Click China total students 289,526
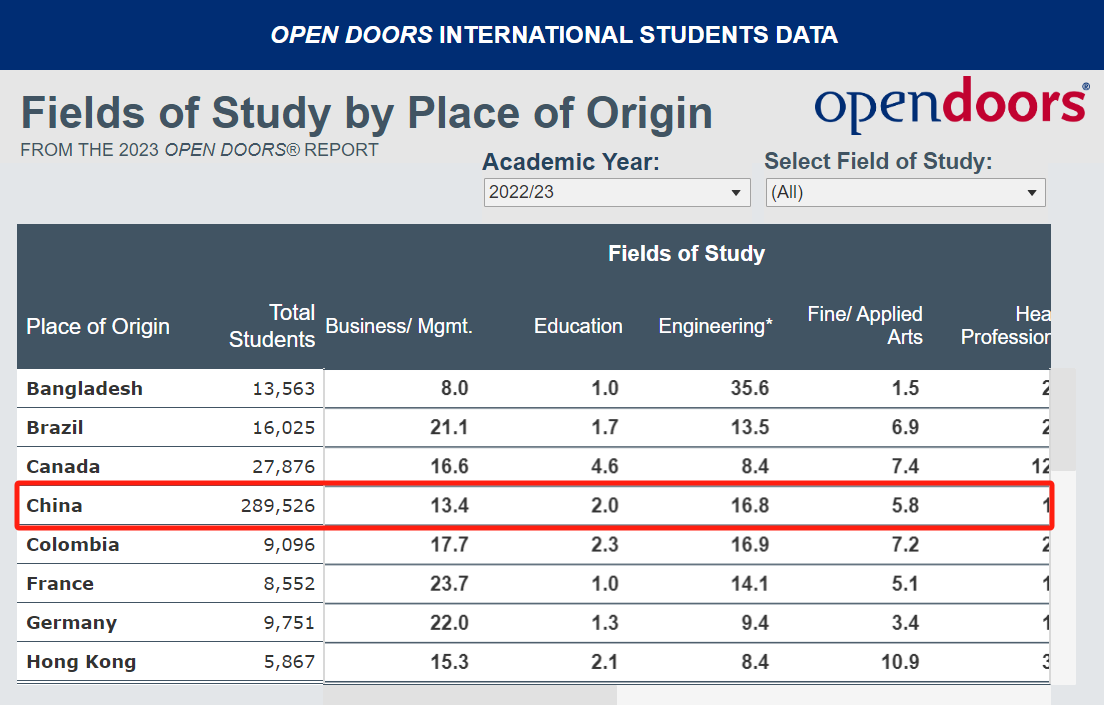This screenshot has width=1104, height=705. [x=277, y=506]
